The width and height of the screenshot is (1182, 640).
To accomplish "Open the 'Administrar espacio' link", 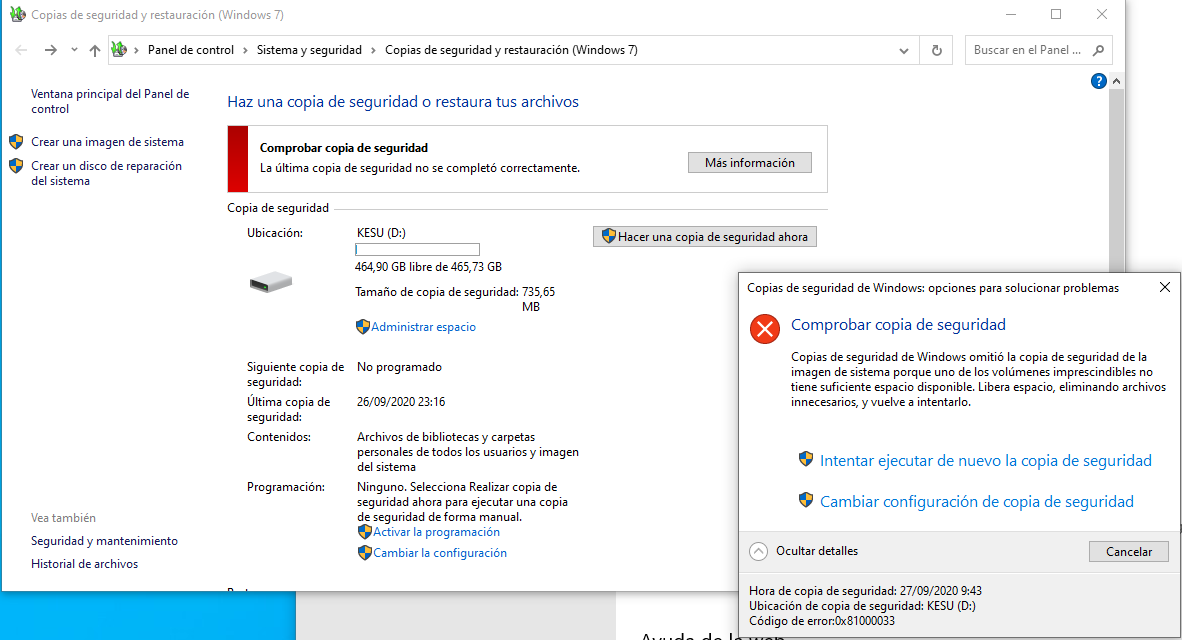I will (x=424, y=327).
